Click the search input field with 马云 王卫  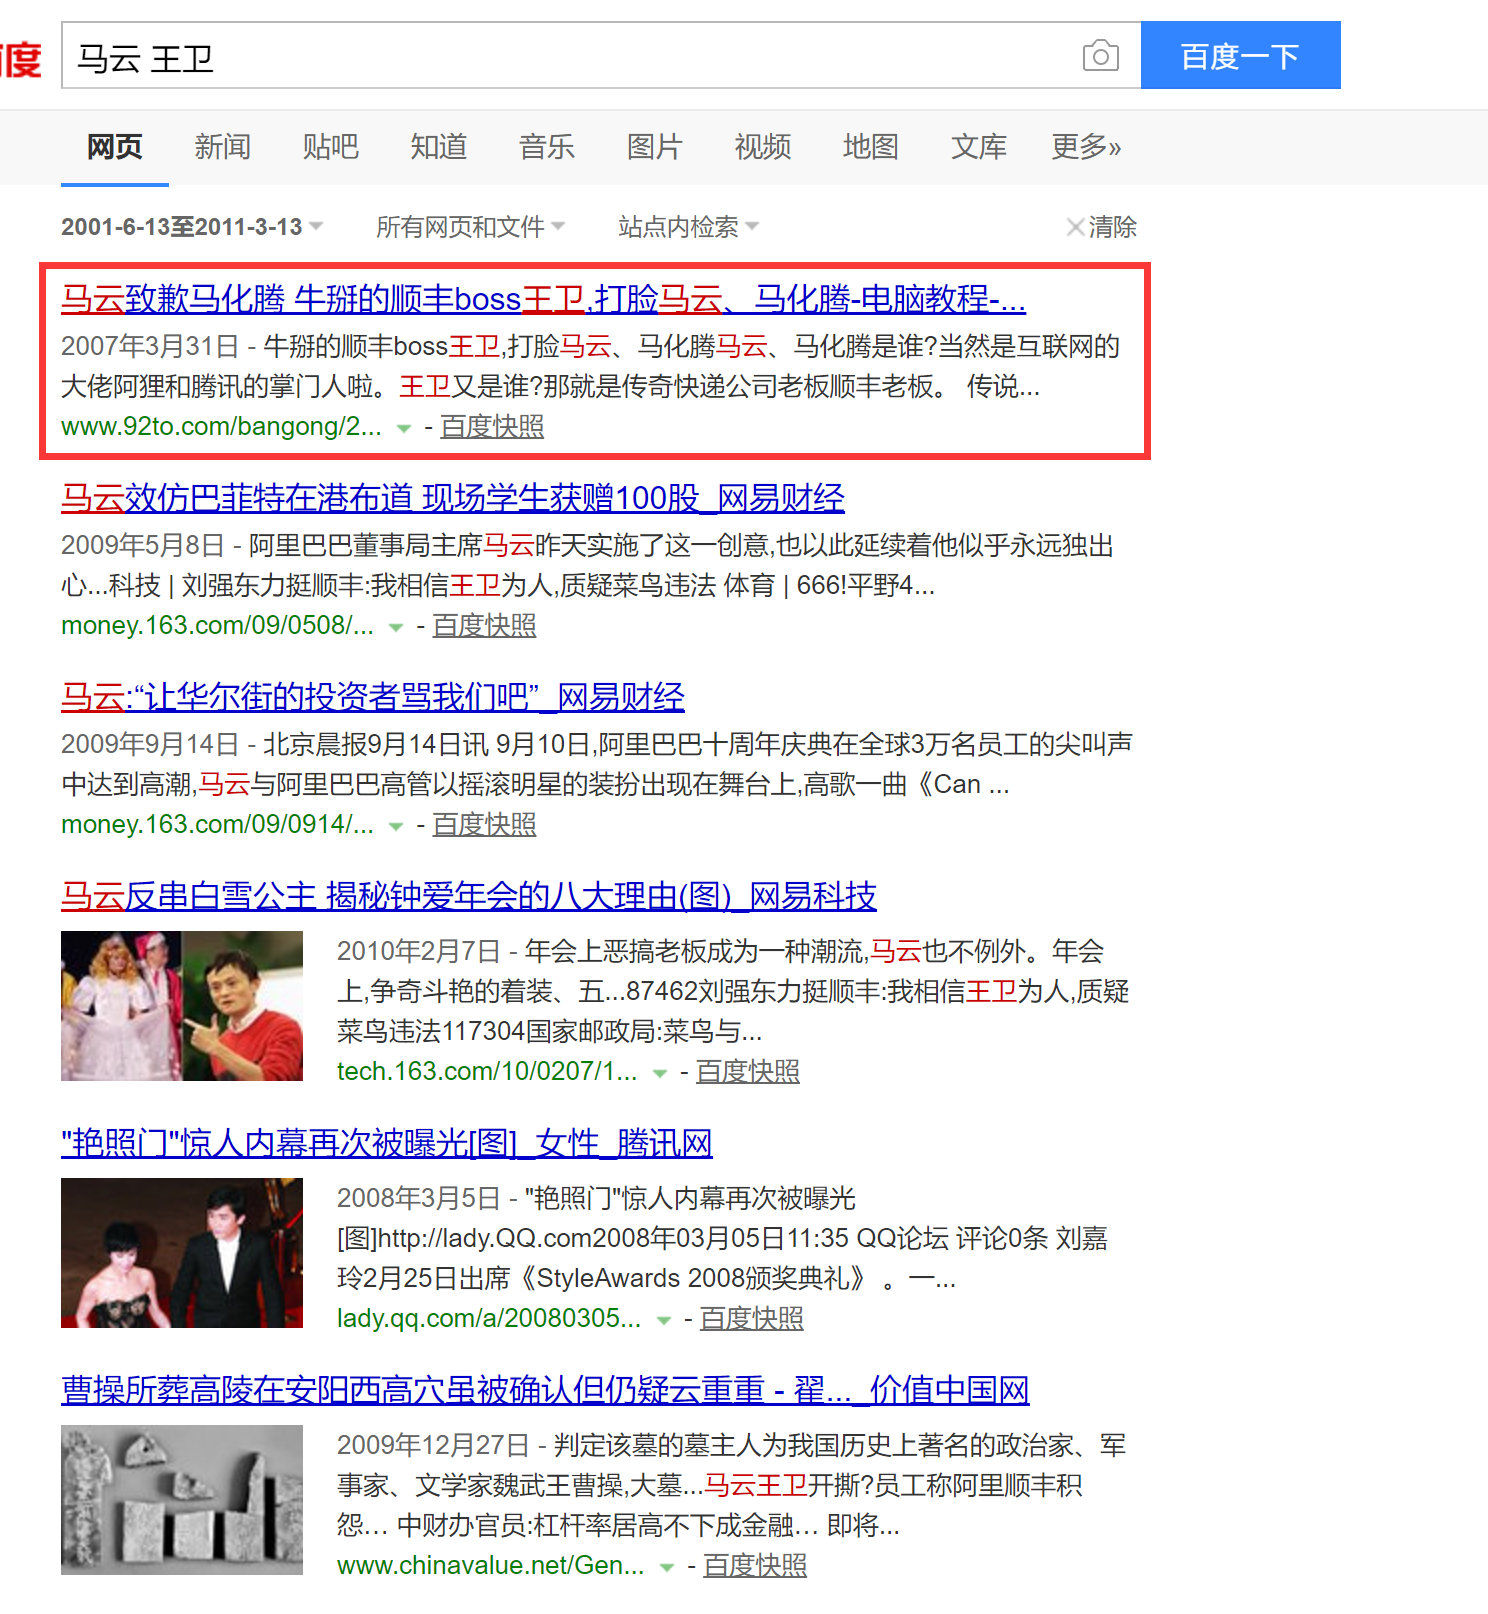(570, 56)
